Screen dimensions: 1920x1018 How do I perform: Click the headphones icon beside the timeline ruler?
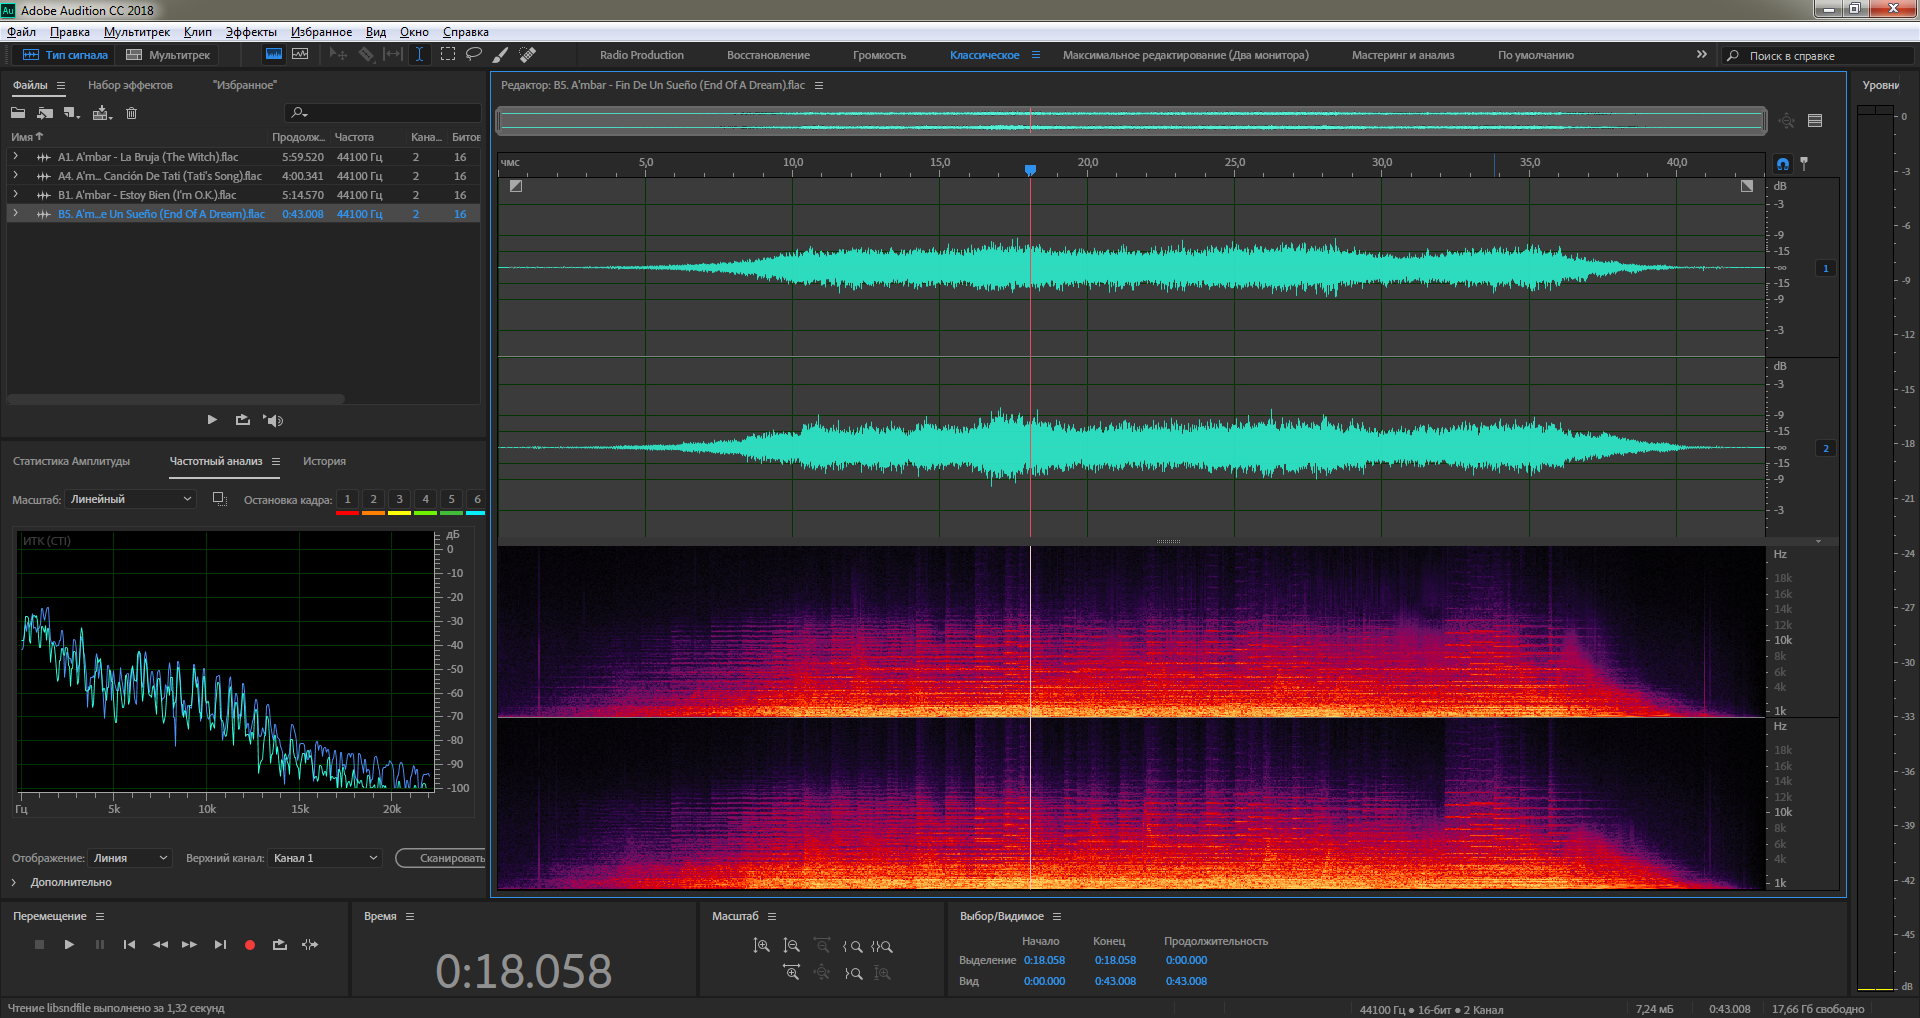(x=1783, y=163)
